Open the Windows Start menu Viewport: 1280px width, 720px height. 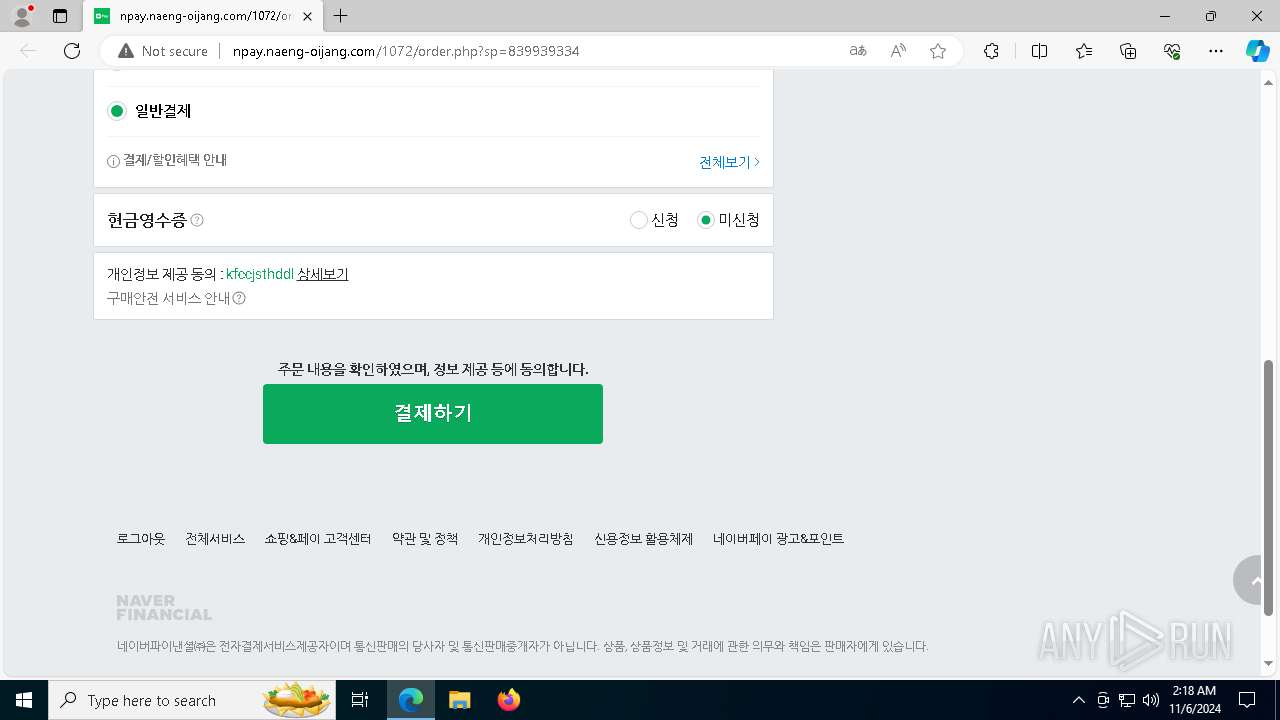point(24,700)
